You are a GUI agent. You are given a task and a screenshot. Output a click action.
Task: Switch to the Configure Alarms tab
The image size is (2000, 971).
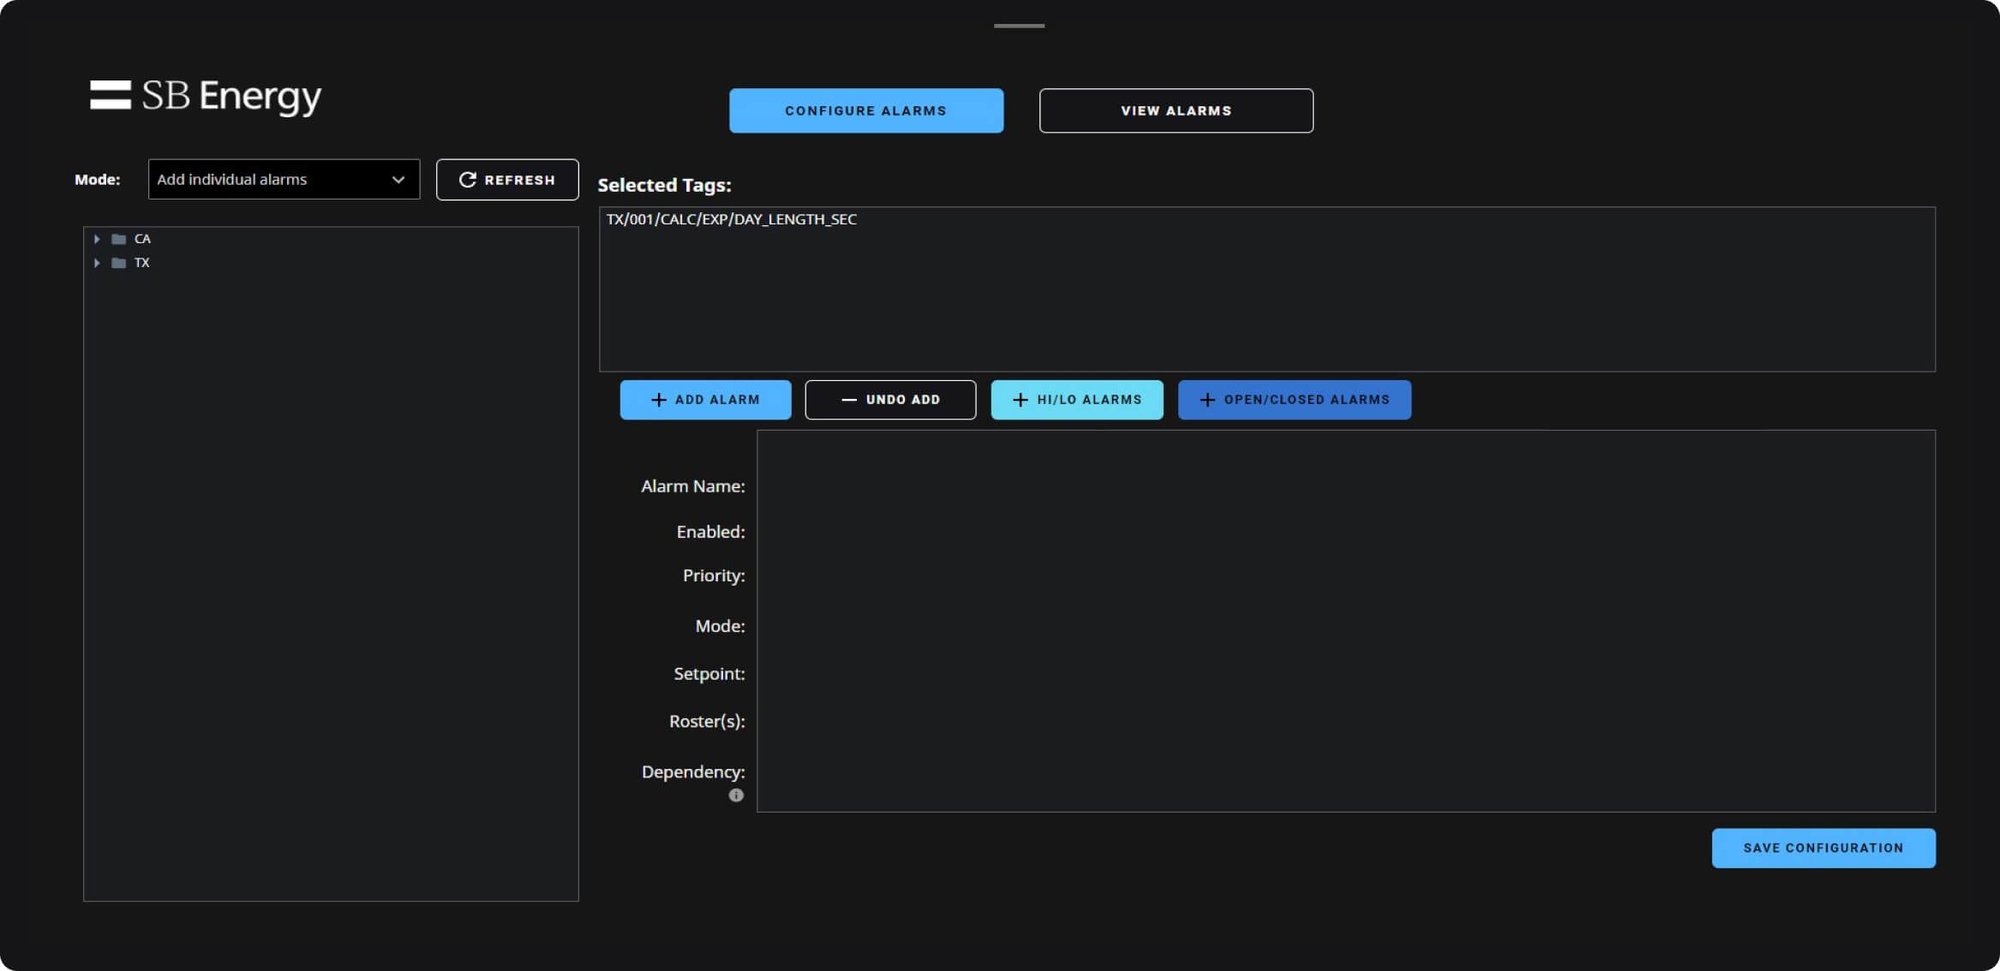coord(865,111)
